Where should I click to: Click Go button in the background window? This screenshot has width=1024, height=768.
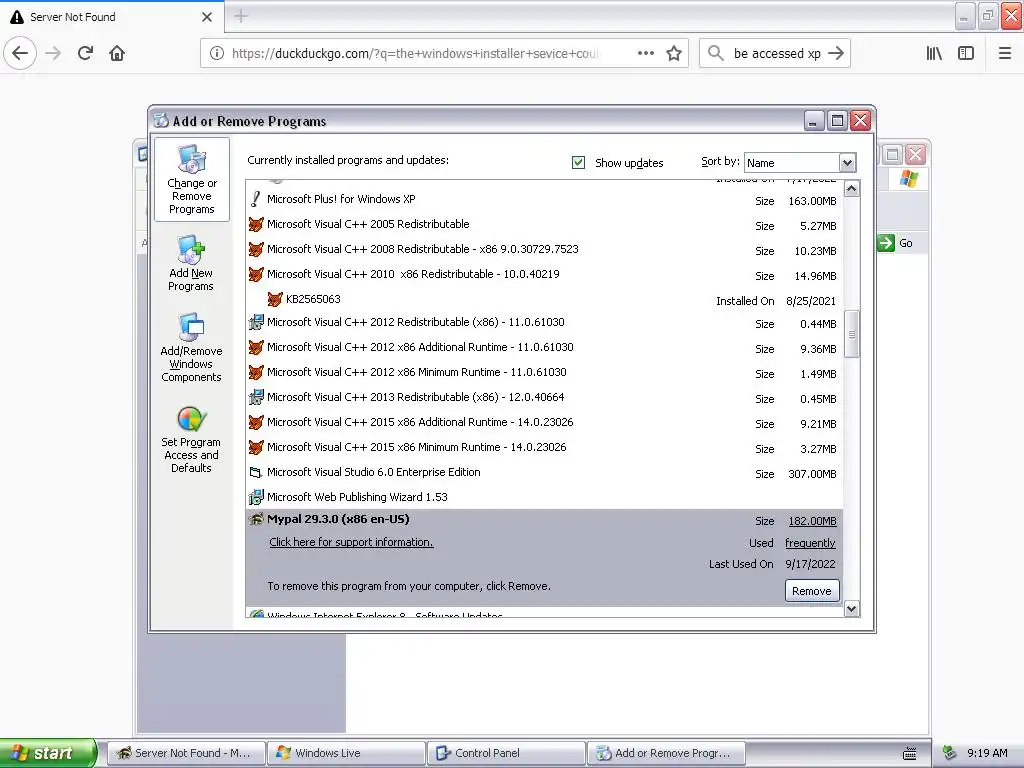tap(896, 243)
